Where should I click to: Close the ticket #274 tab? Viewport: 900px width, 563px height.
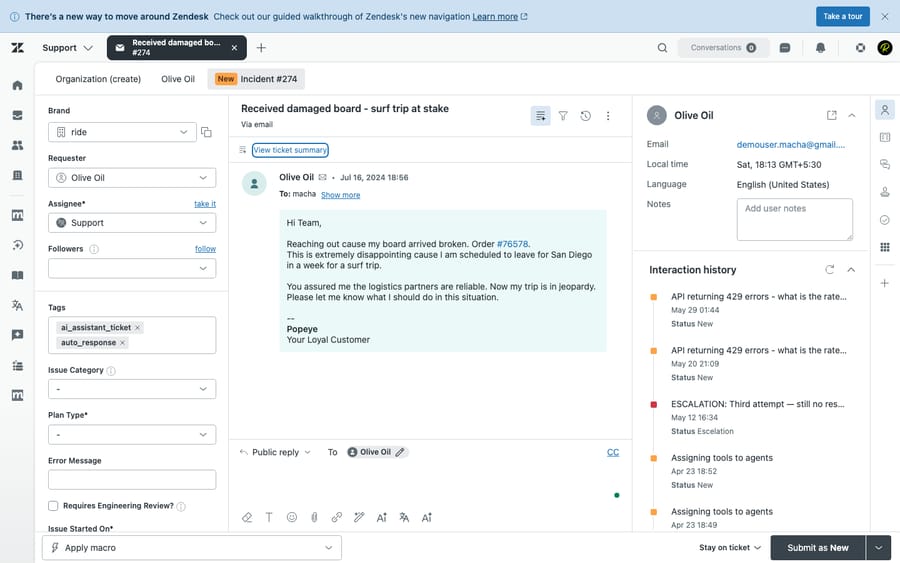click(234, 48)
